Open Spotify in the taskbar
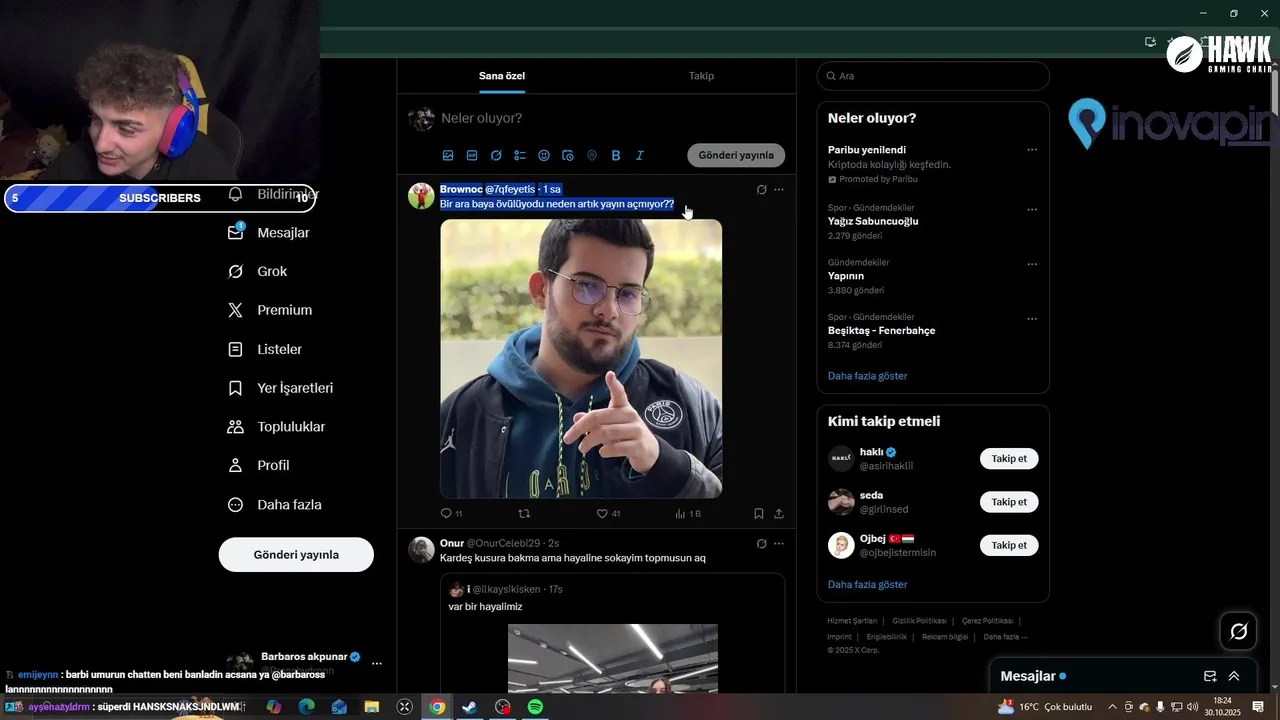The width and height of the screenshot is (1280, 720). tap(535, 707)
